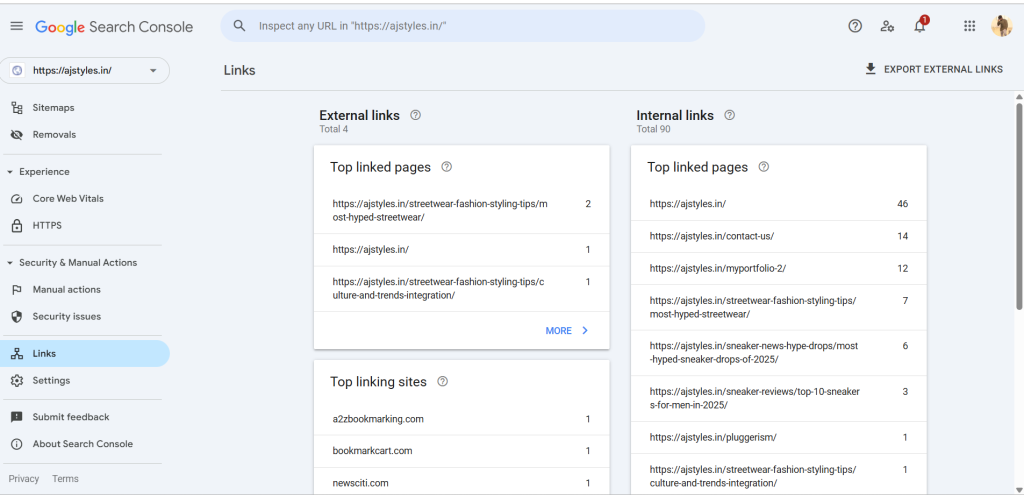Open the notifications bell
Viewport: 1024px width, 495px height.
coord(920,25)
